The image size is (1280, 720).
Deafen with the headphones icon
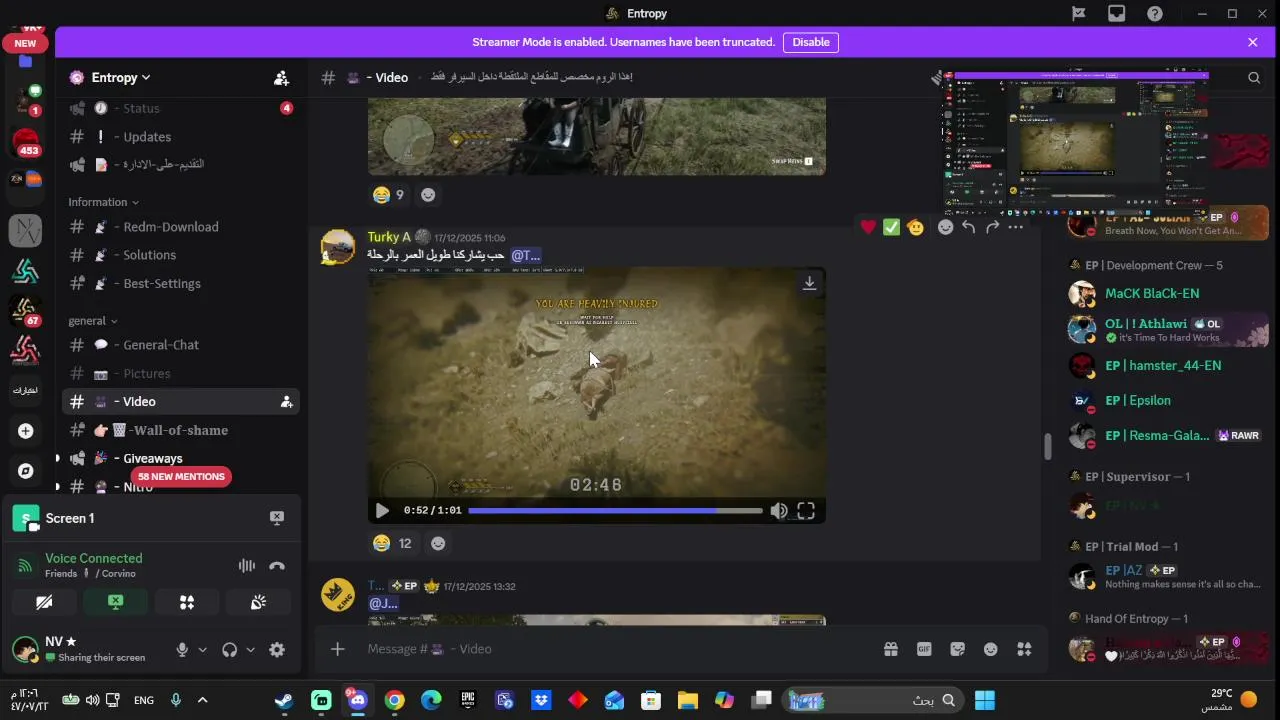tap(230, 650)
